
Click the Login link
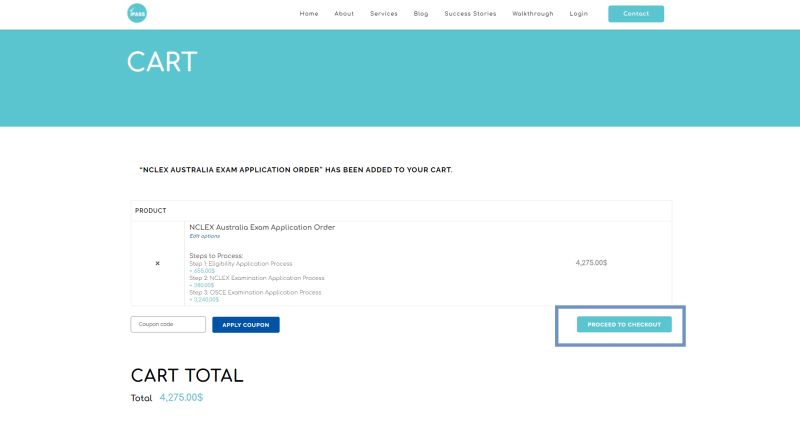coord(579,14)
